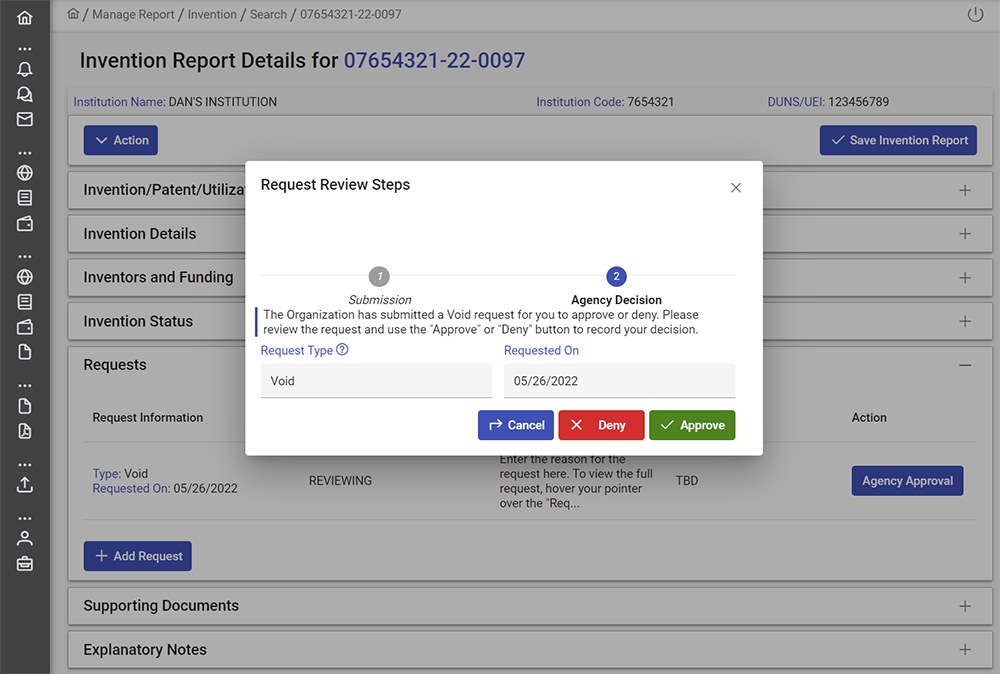Image resolution: width=1000 pixels, height=674 pixels.
Task: Click the PDF document icon in the sidebar
Action: 25,431
